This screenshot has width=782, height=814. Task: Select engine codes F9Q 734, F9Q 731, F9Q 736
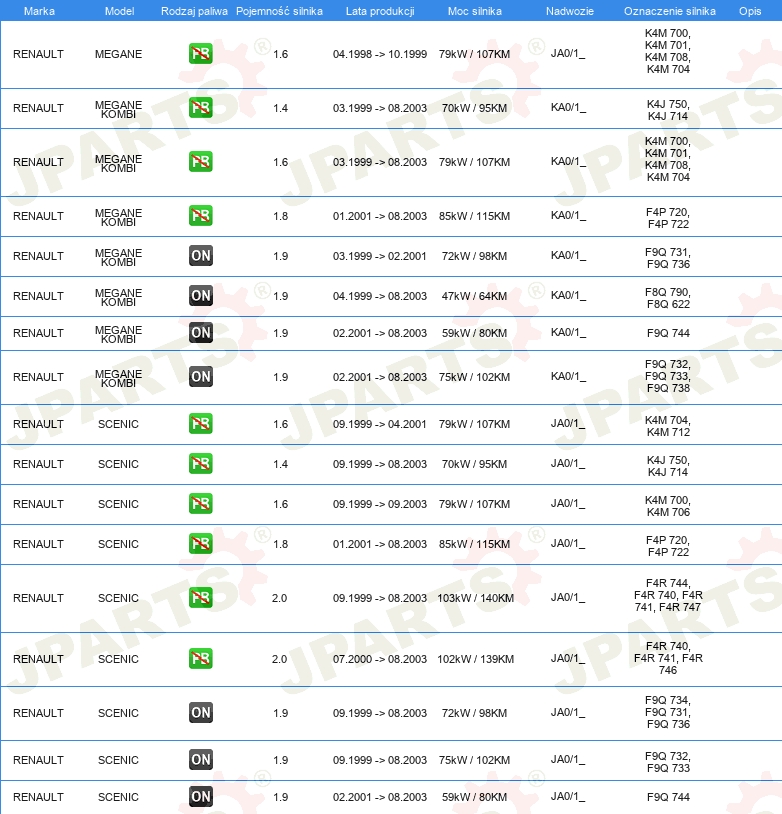[x=668, y=712]
